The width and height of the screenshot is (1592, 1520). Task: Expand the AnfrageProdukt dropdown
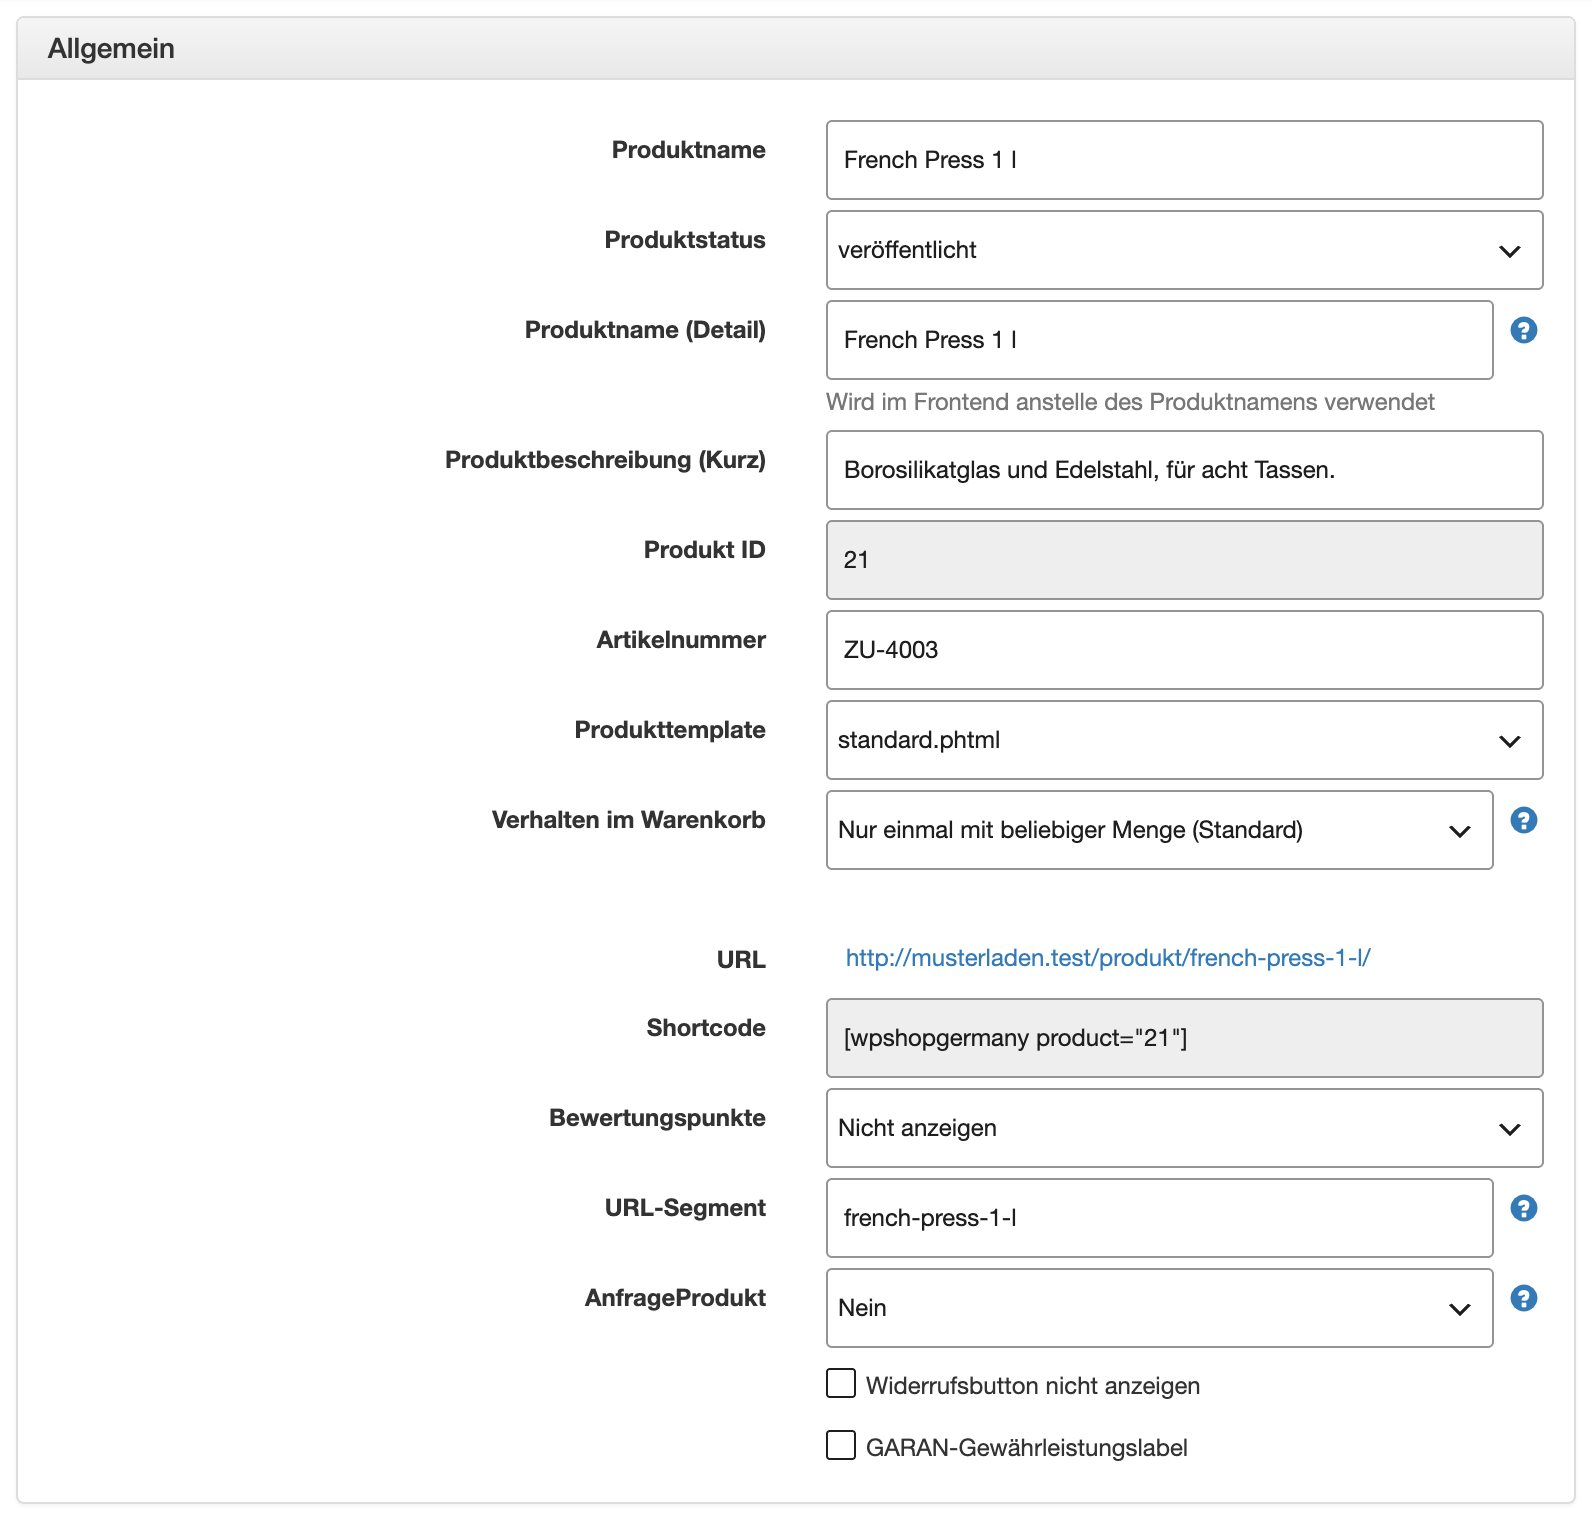(1159, 1308)
